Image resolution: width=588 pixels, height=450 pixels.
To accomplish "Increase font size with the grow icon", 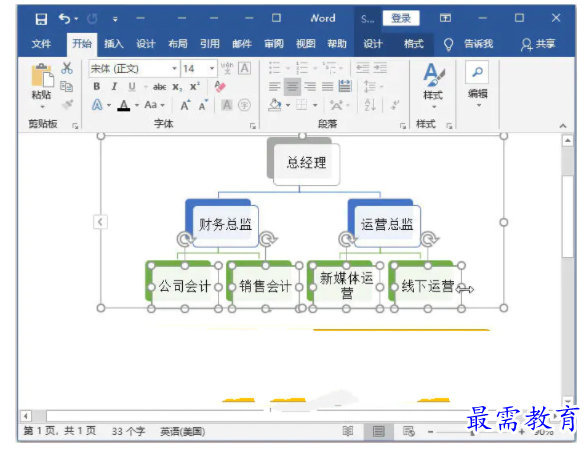I will coord(185,105).
